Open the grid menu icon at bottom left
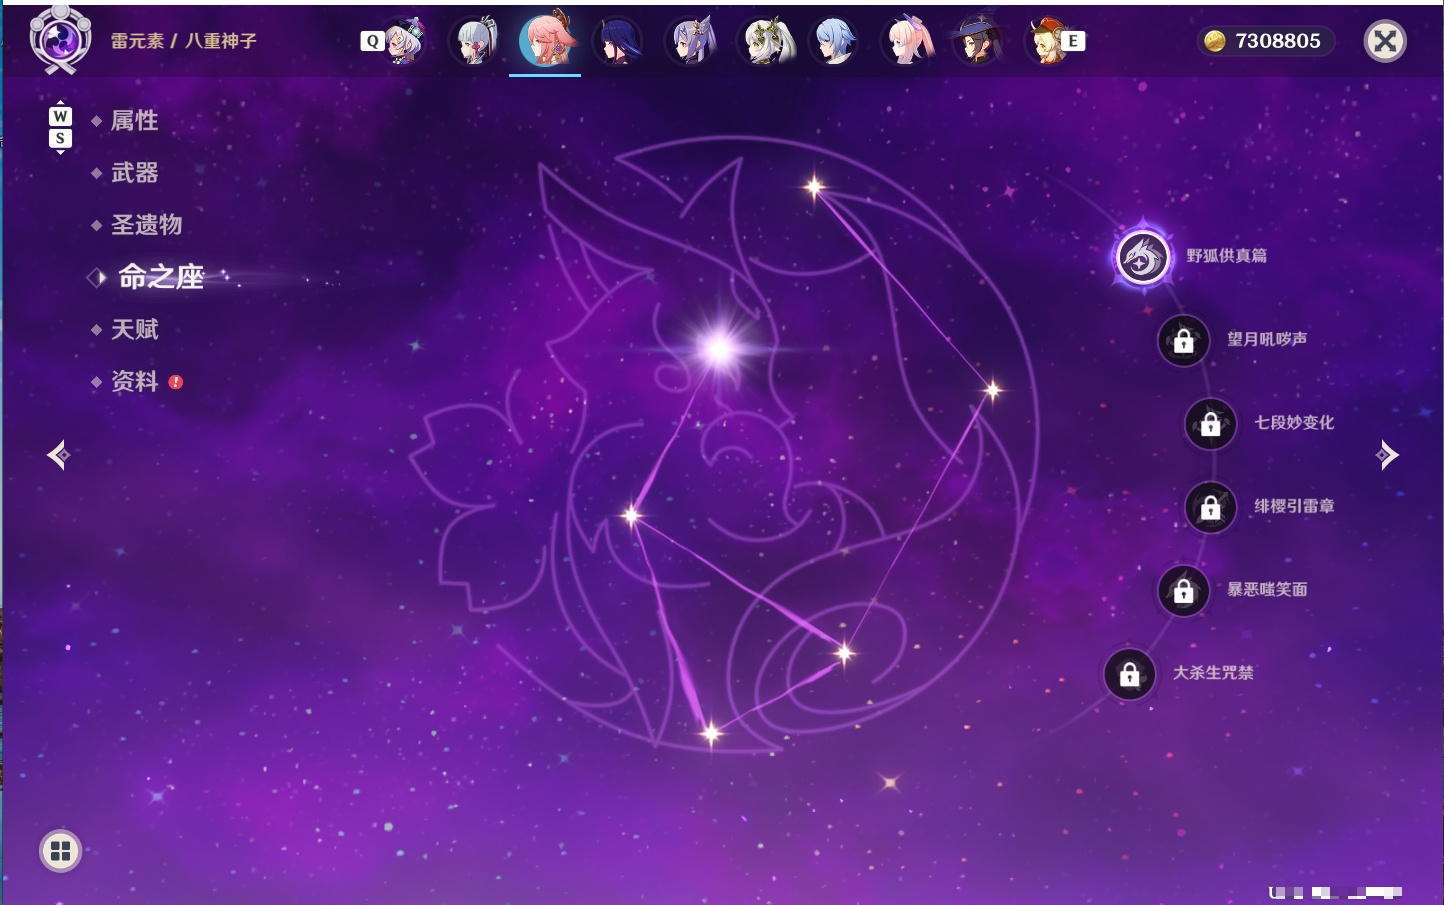The image size is (1444, 905). point(60,851)
